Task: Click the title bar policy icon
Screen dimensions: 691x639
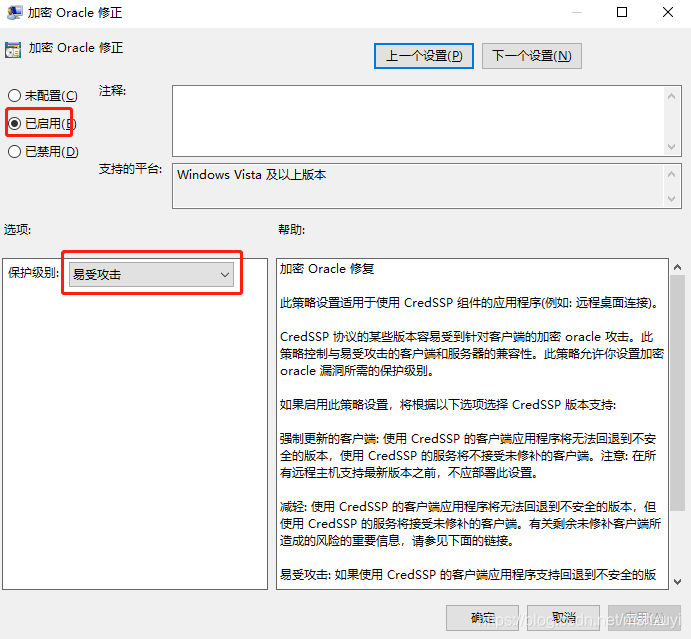Action: pos(15,12)
